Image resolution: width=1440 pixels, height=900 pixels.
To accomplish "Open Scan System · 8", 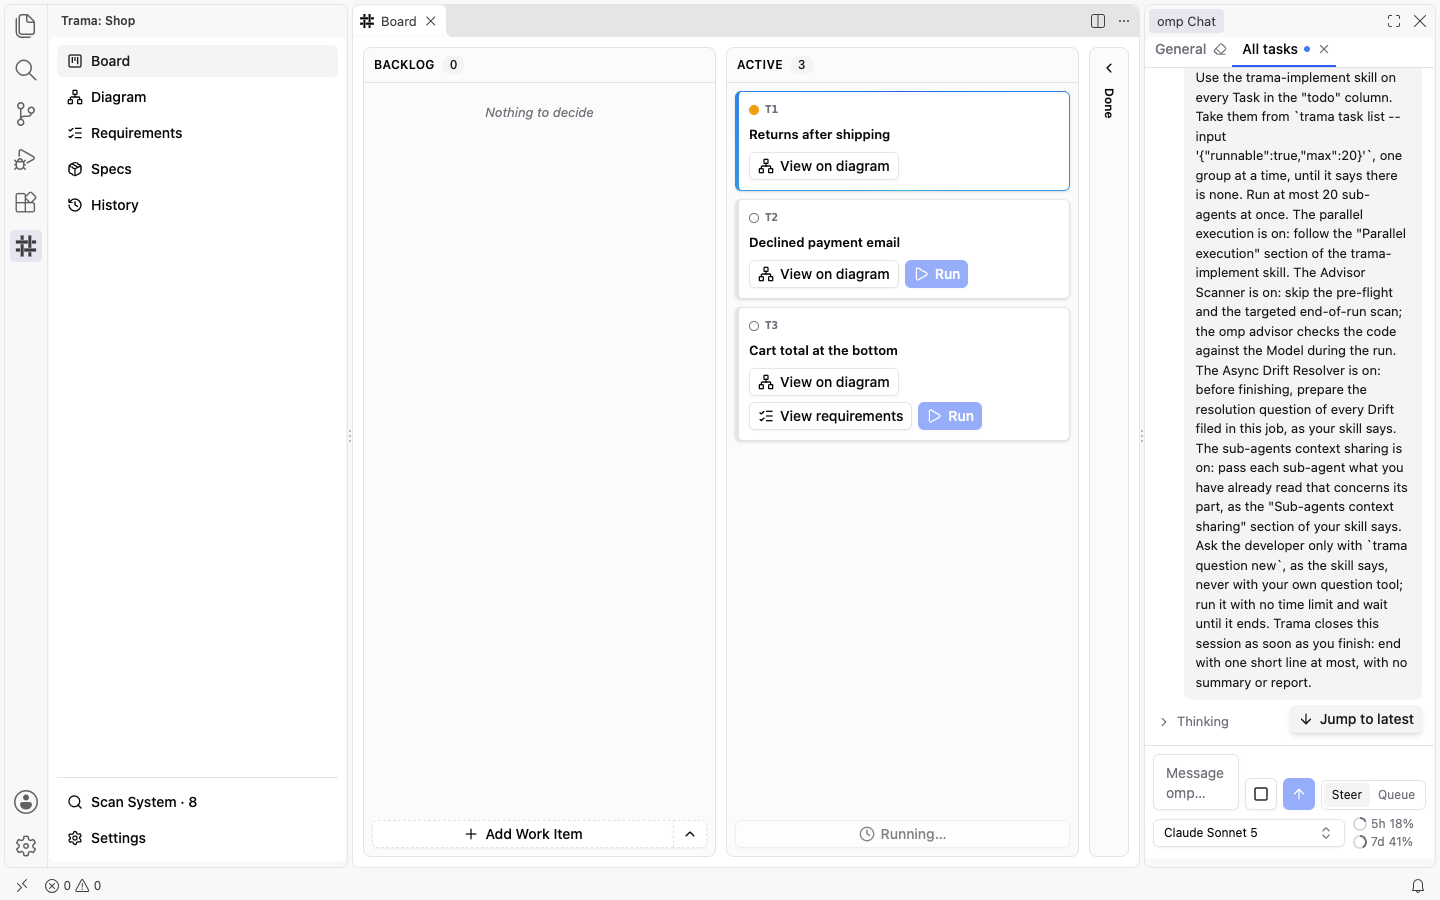I will [197, 802].
